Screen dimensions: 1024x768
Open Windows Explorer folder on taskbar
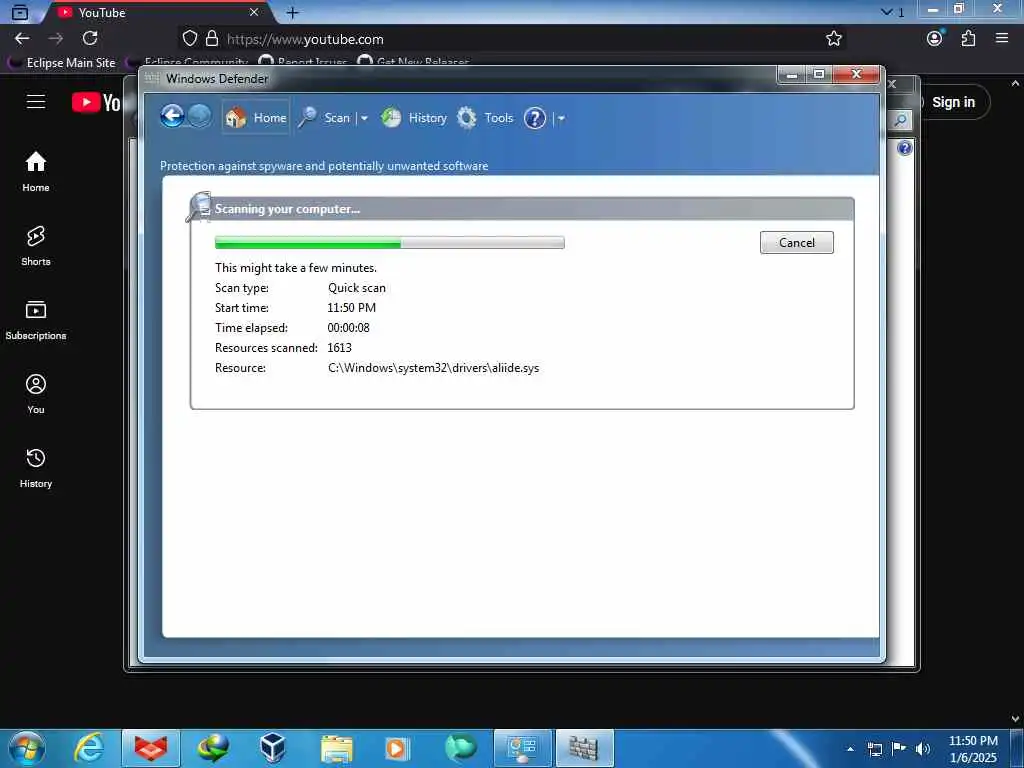pyautogui.click(x=336, y=748)
